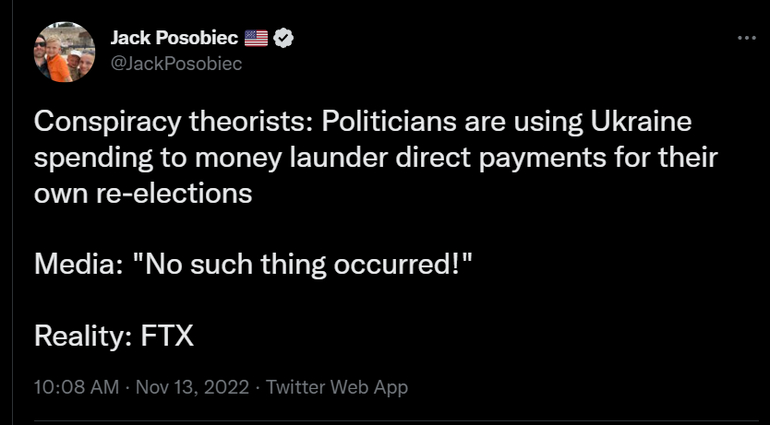This screenshot has width=770, height=425.
Task: Click the word "Ukraine" in tweet
Action: 638,124
